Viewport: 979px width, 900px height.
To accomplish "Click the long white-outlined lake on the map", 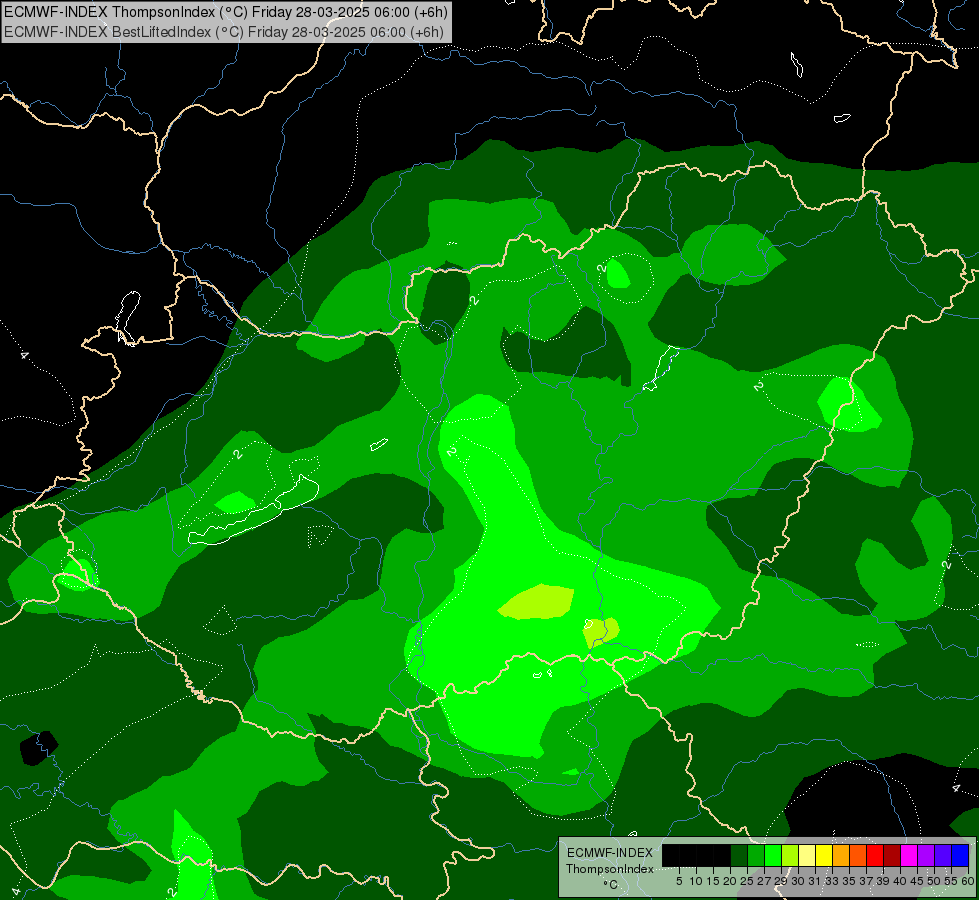I will pyautogui.click(x=253, y=512).
